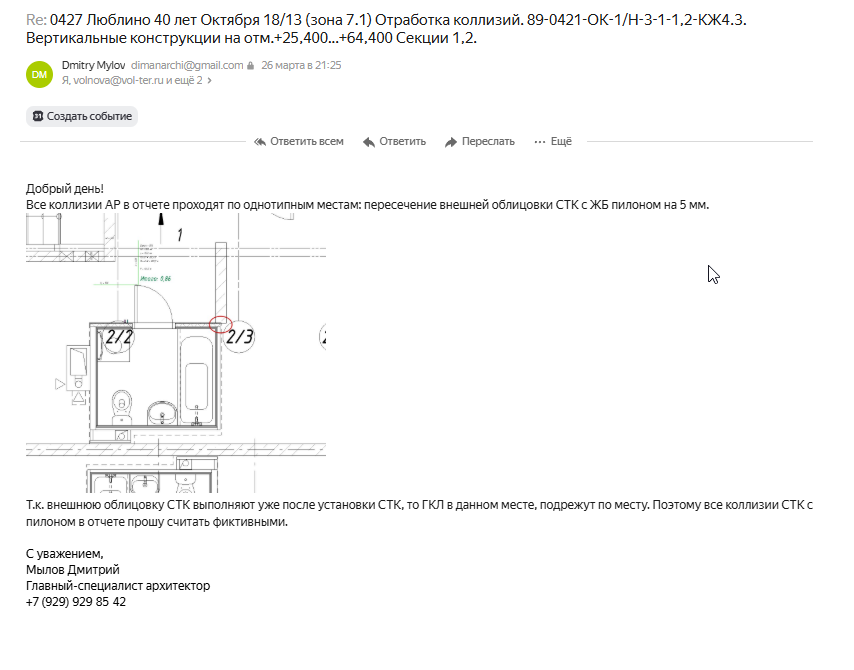Click the calendar icon in Создать событие

38,116
